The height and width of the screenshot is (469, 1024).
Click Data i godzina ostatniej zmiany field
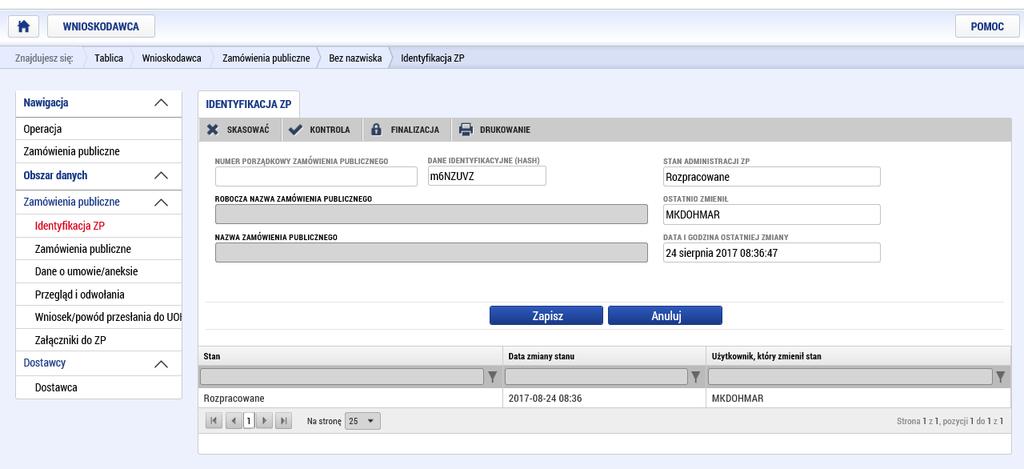[x=771, y=253]
